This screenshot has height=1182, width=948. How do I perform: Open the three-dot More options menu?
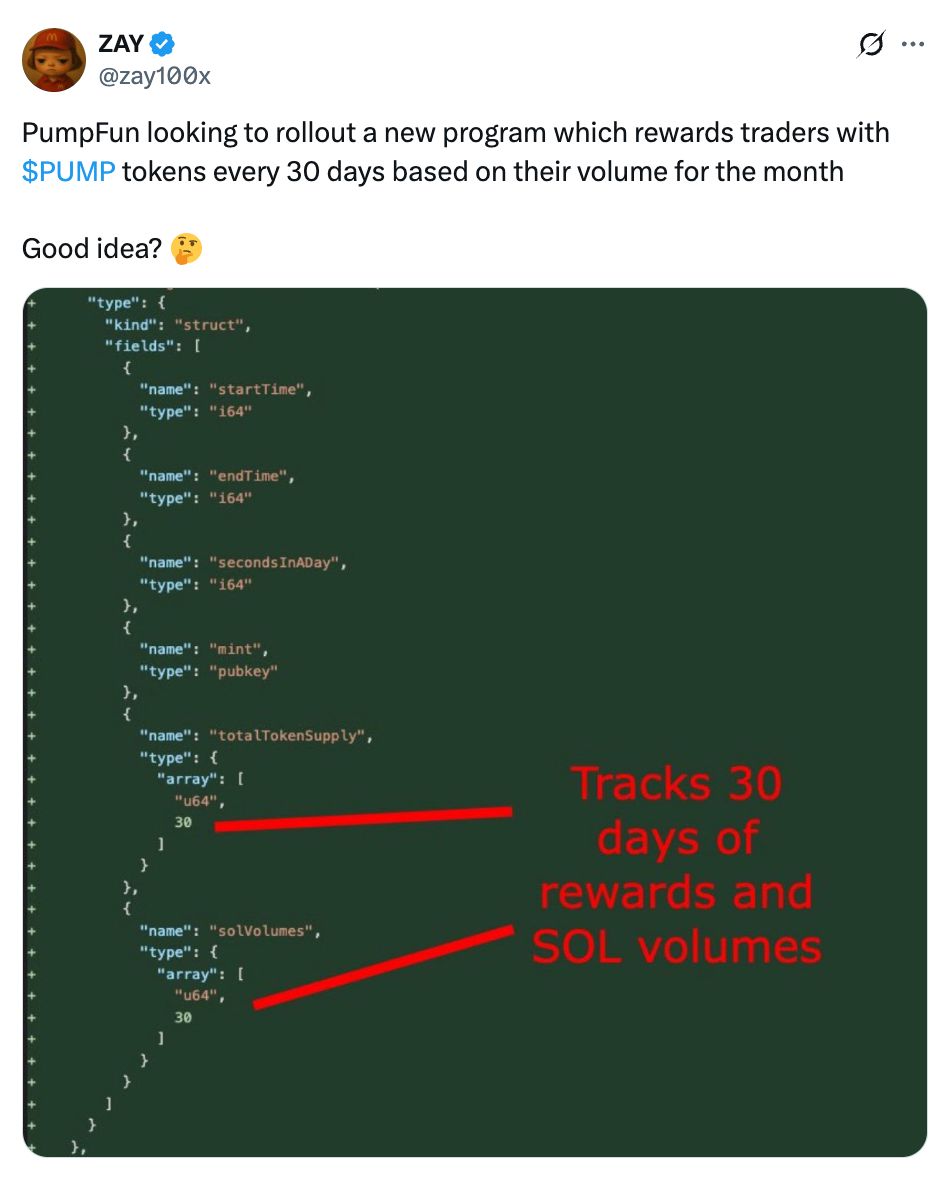point(913,44)
